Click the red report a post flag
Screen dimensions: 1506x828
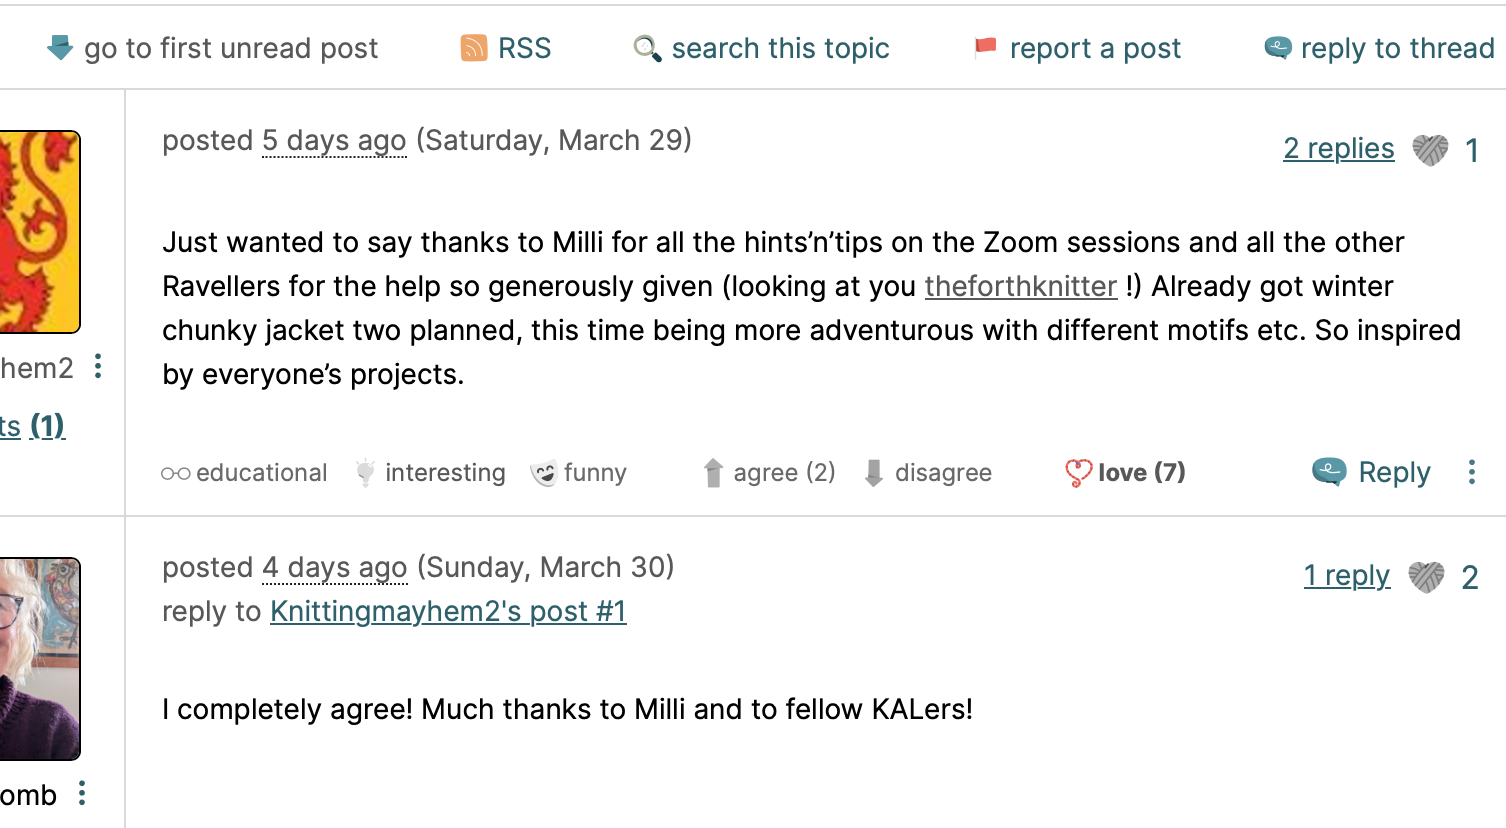pyautogui.click(x=986, y=47)
